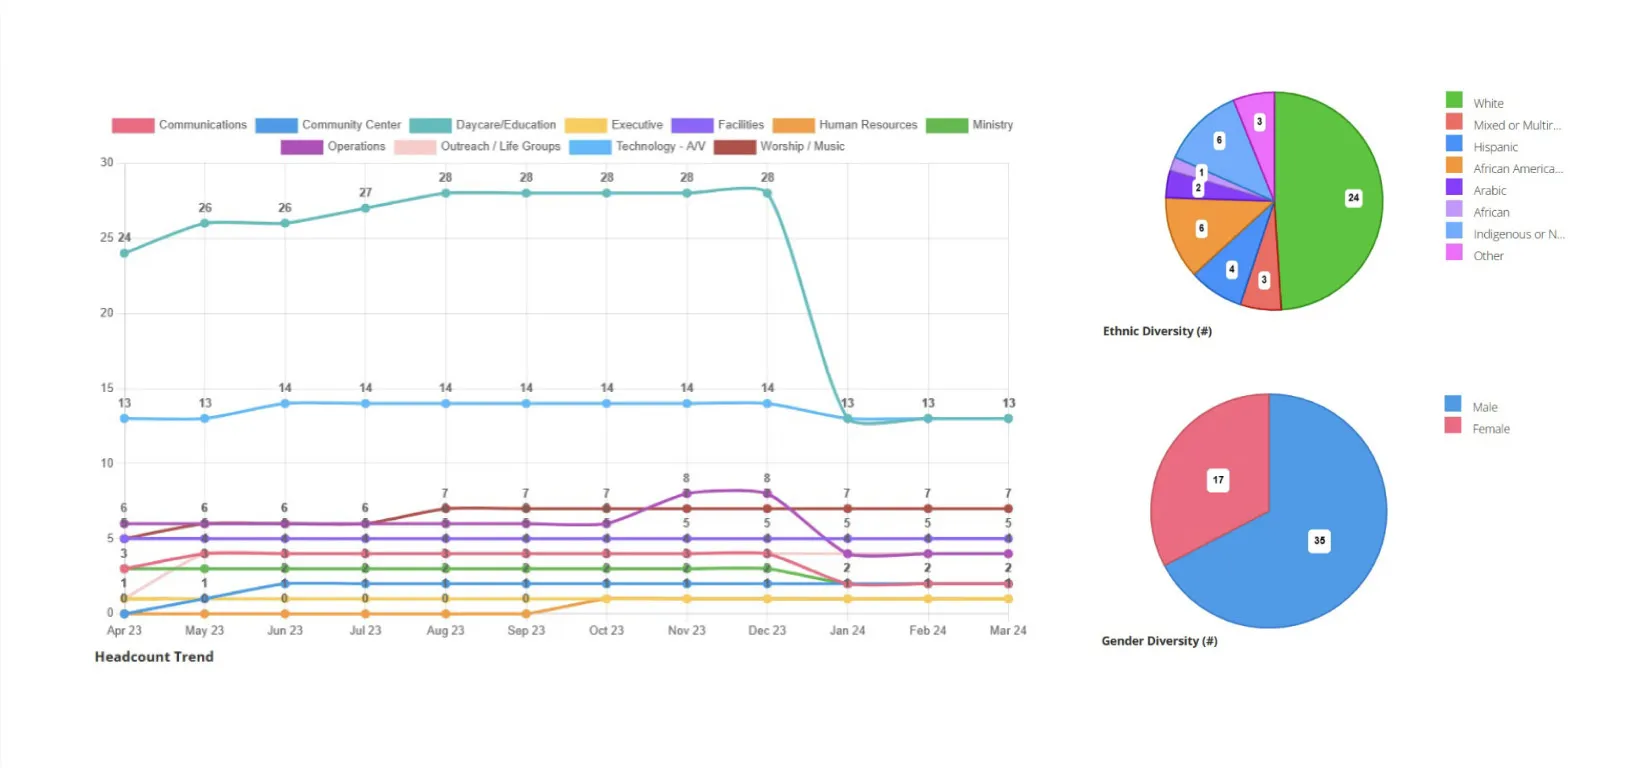Click the Gender Diversity (#) chart title
This screenshot has height=768, width=1642.
tap(1159, 641)
